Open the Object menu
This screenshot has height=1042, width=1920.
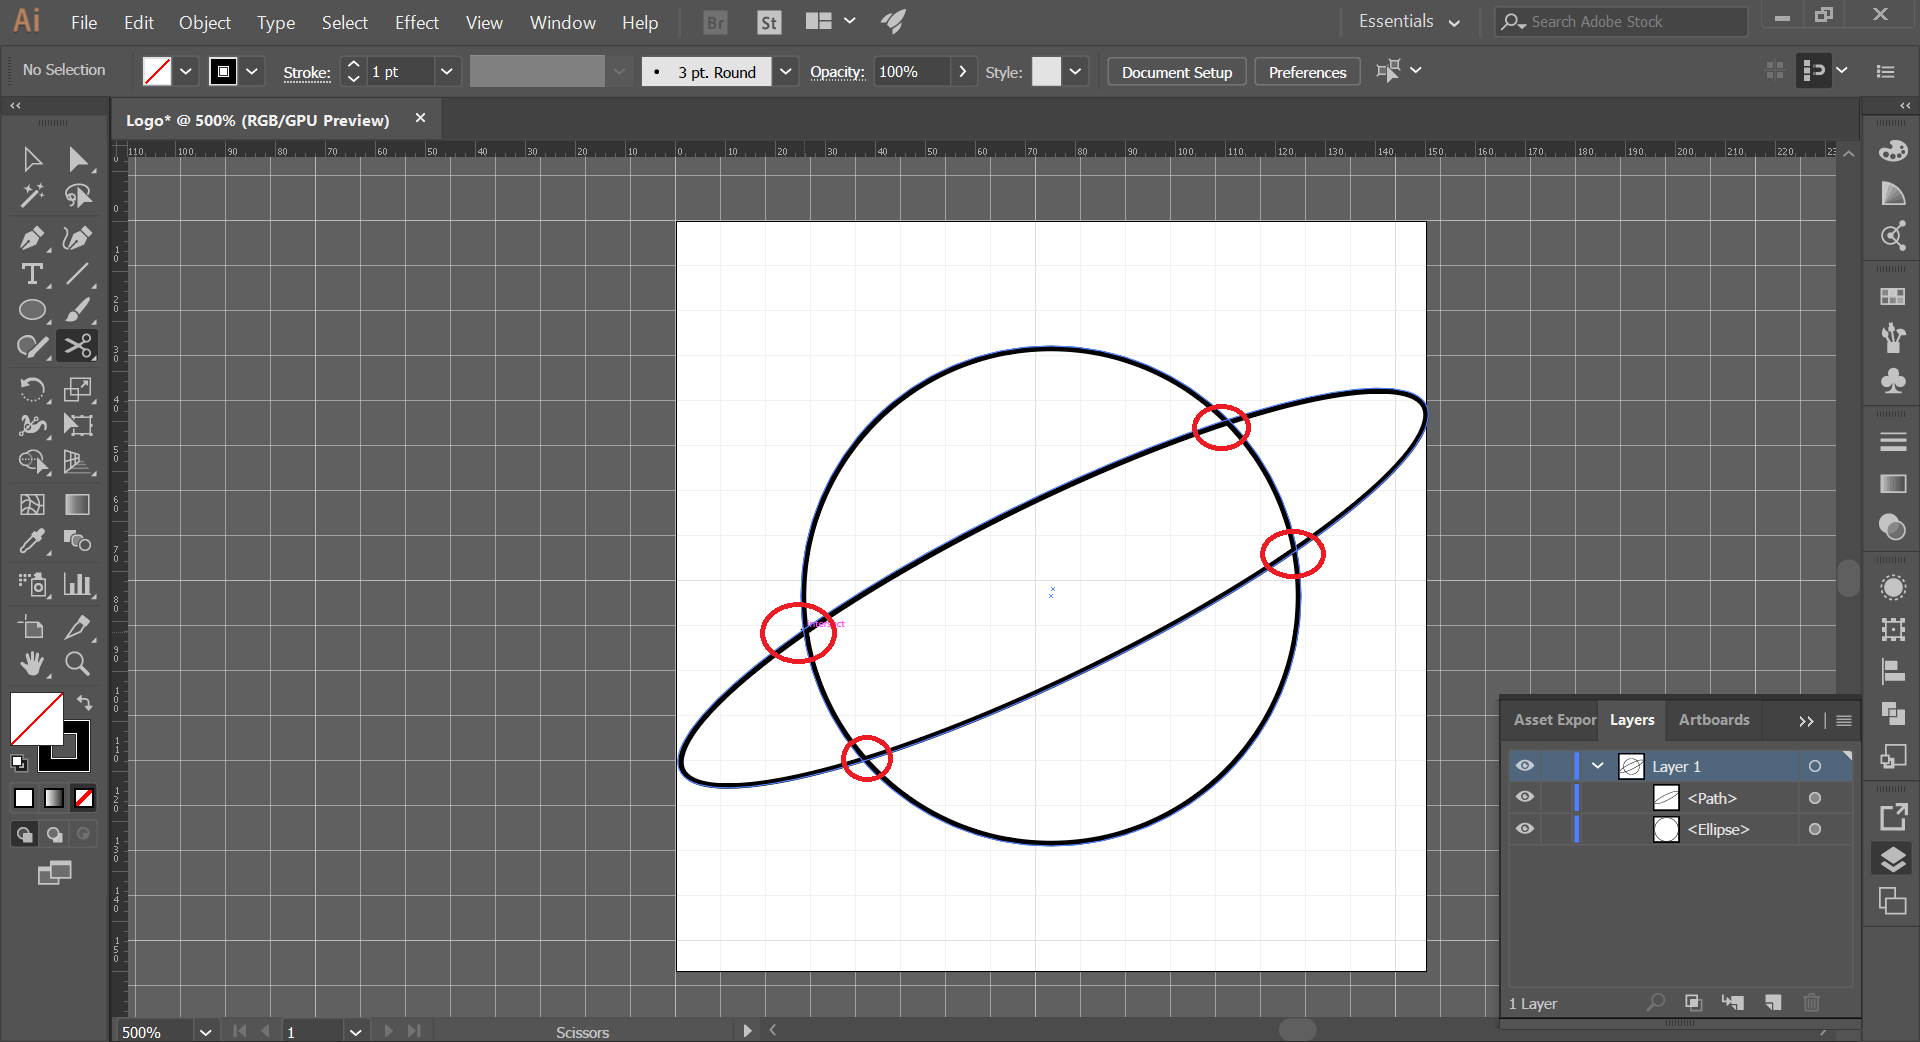coord(204,22)
